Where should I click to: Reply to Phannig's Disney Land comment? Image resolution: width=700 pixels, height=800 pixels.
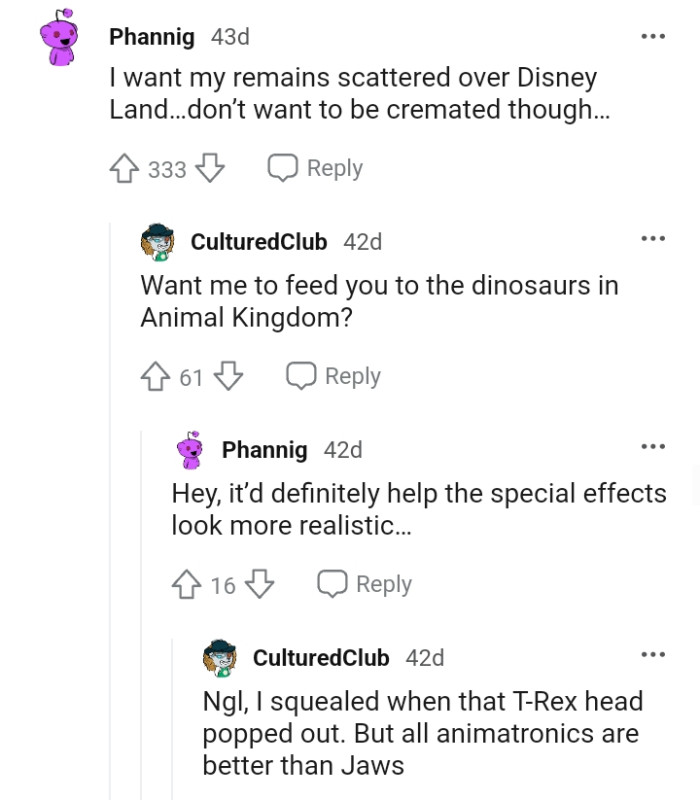pos(315,167)
